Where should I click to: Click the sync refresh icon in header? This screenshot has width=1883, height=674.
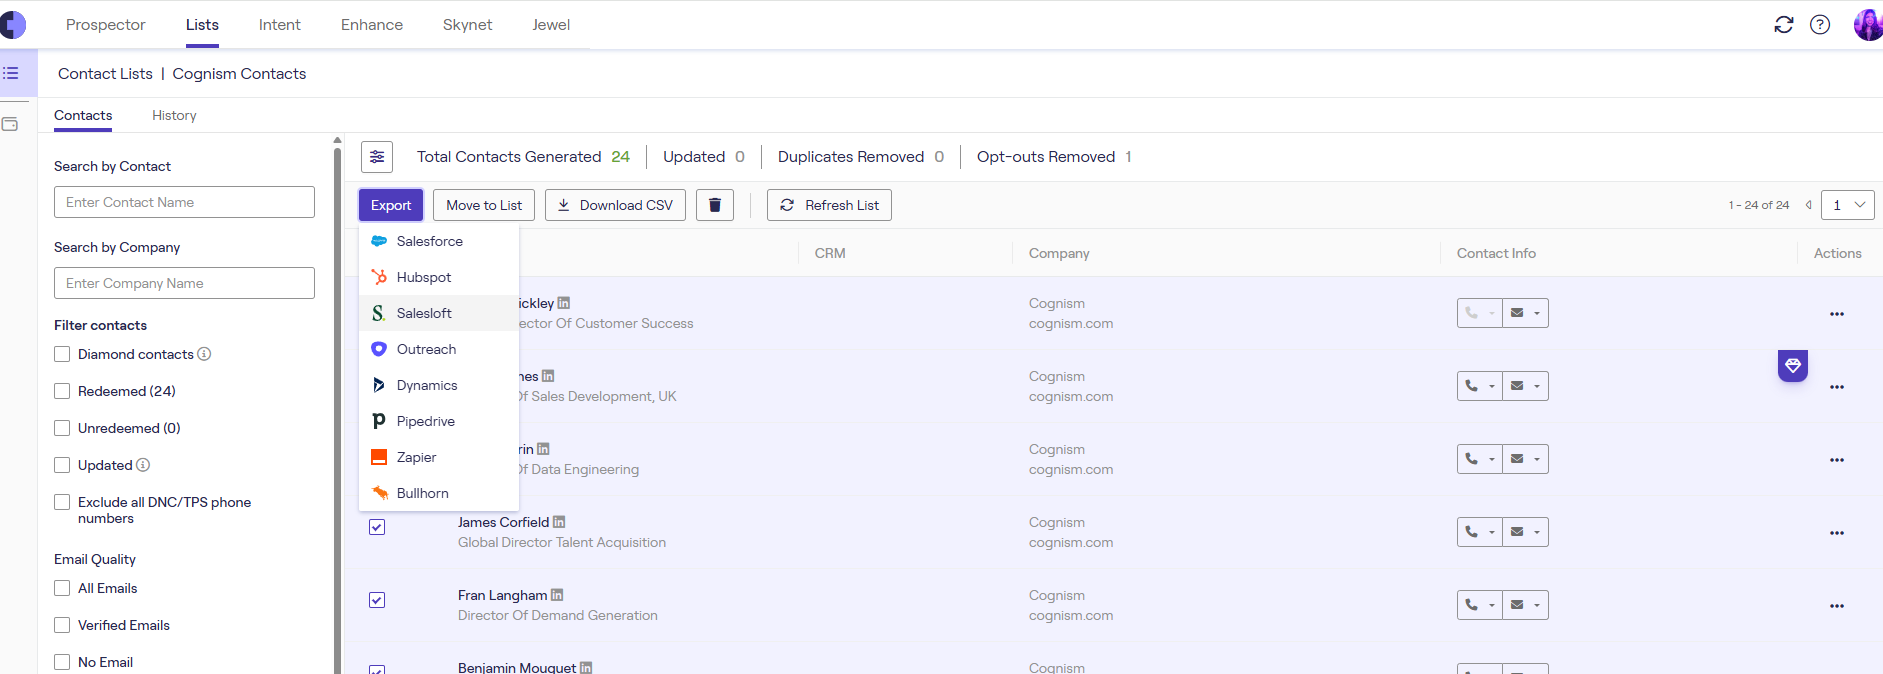click(x=1783, y=25)
